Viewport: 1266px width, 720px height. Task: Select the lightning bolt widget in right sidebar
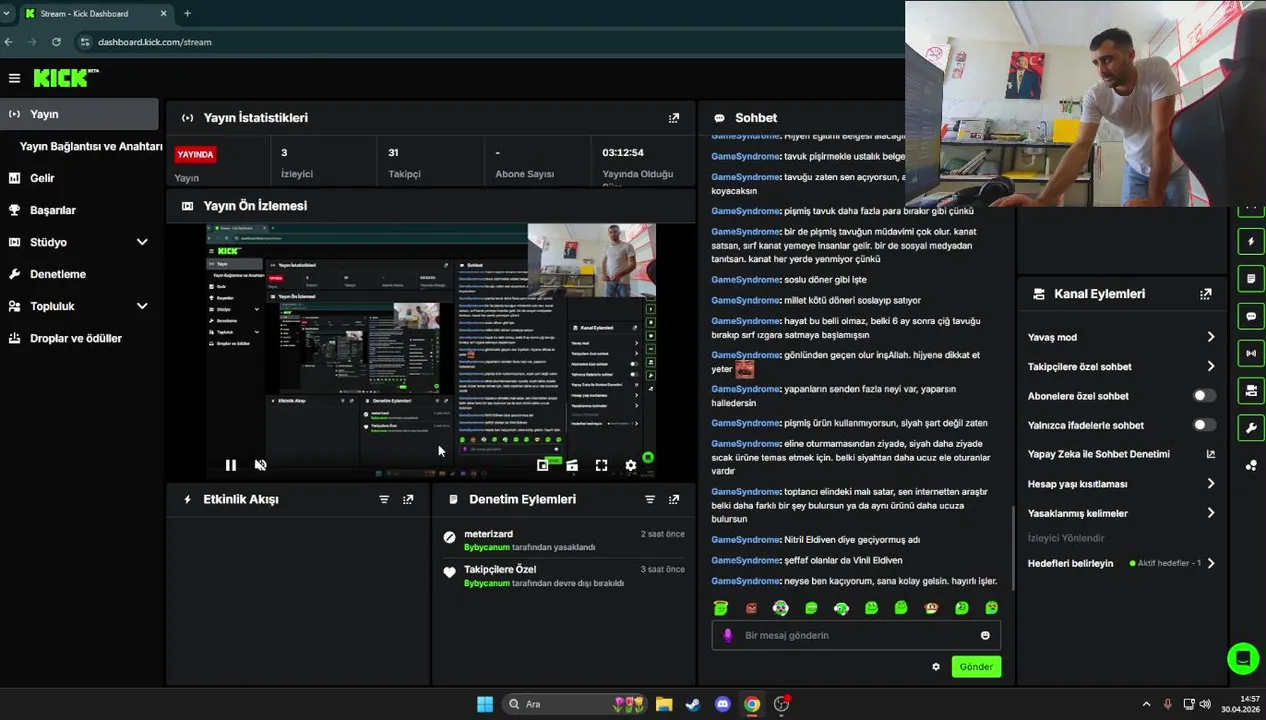click(x=1251, y=241)
